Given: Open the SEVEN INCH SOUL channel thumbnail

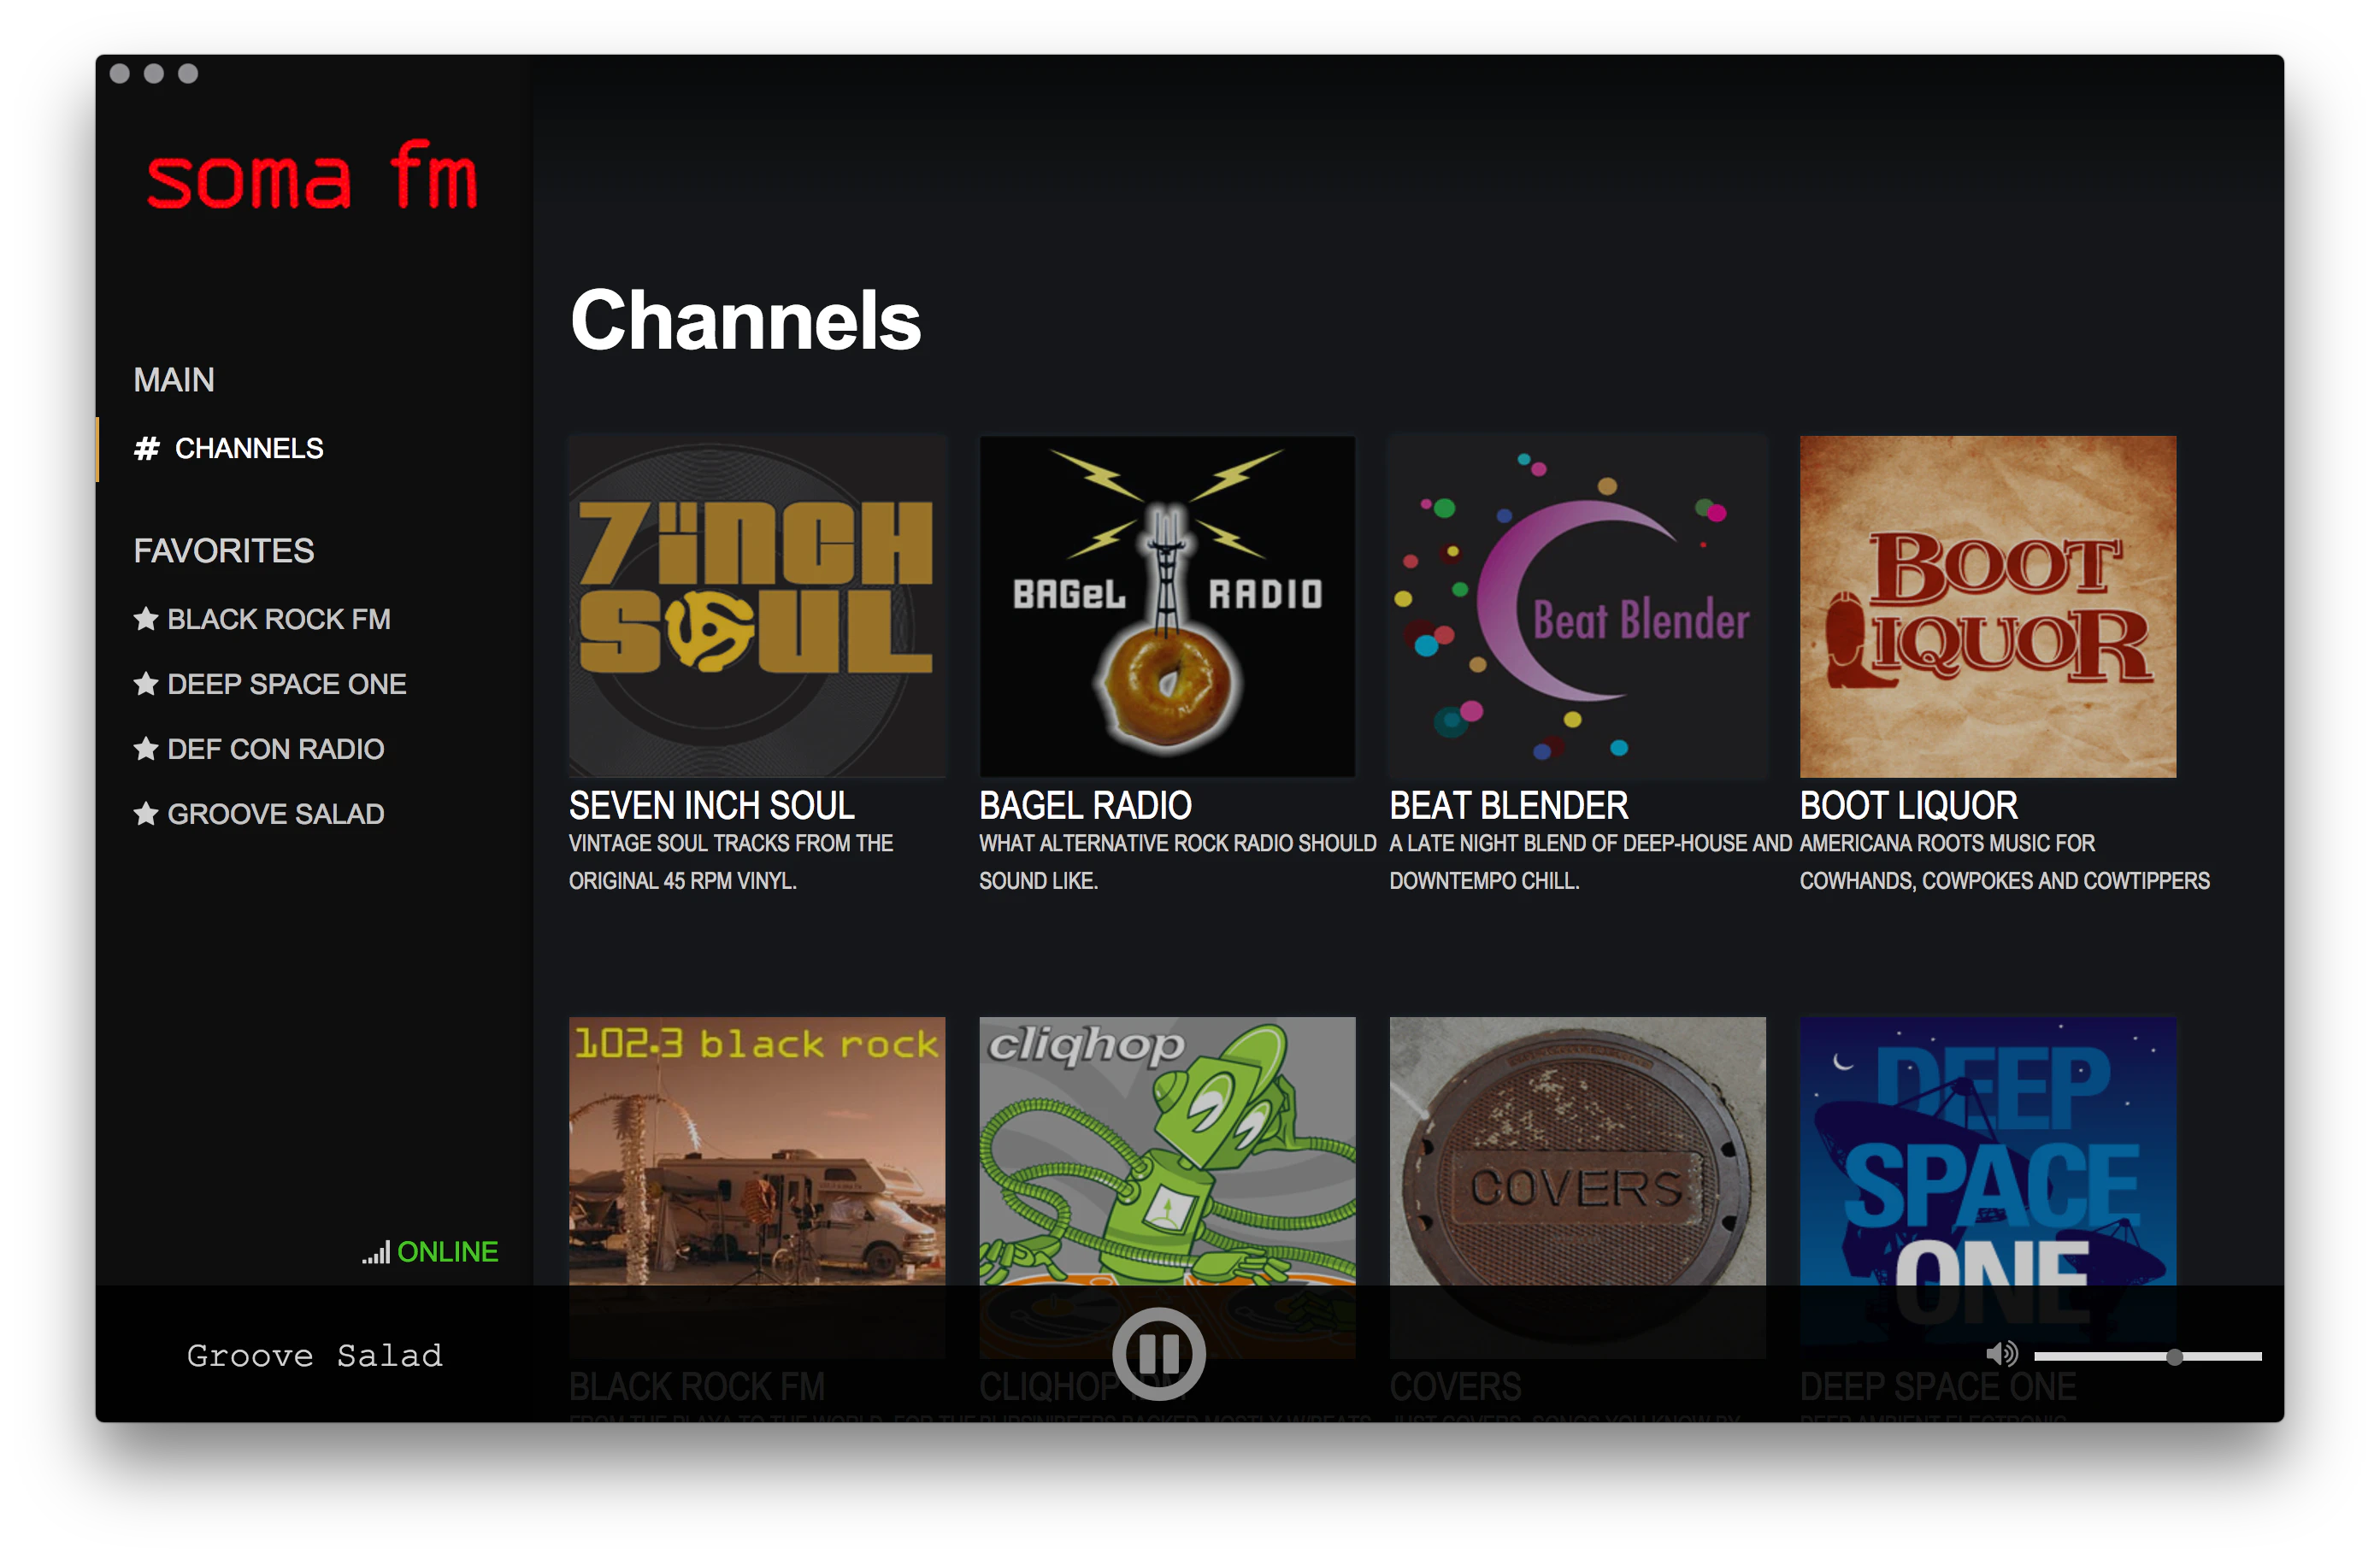Looking at the screenshot, I should pyautogui.click(x=757, y=606).
